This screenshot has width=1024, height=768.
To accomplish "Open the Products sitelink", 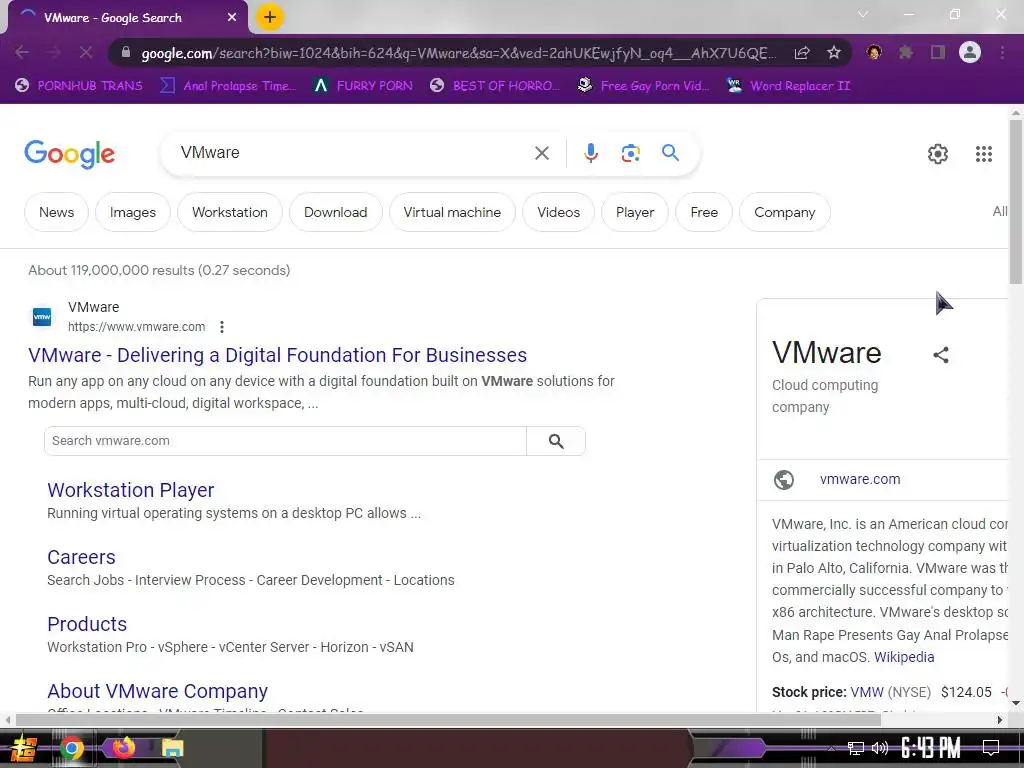I will coord(87,624).
